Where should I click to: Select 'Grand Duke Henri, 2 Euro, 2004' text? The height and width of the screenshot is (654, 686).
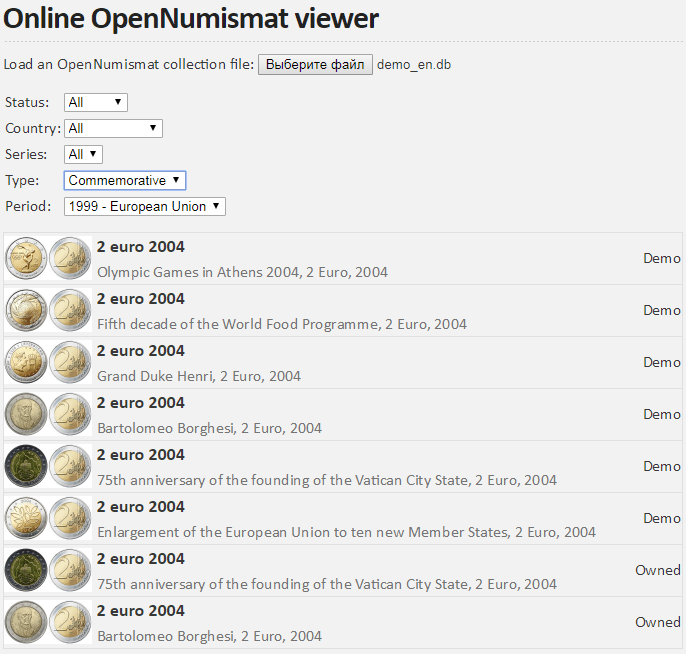click(x=199, y=377)
